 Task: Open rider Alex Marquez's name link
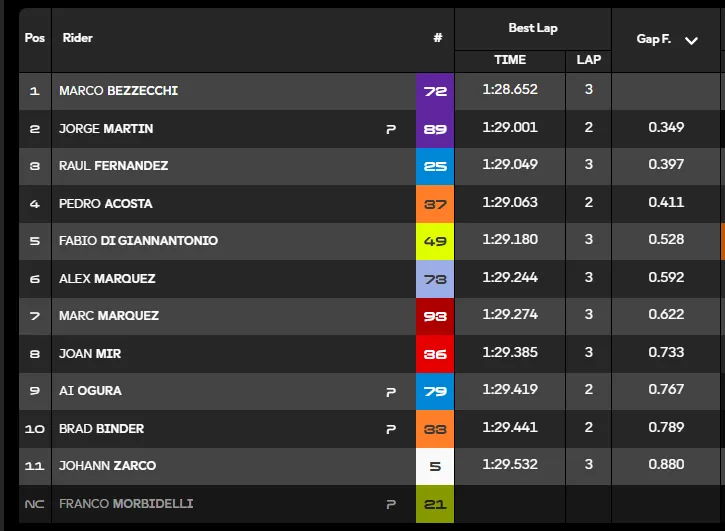pyautogui.click(x=107, y=278)
